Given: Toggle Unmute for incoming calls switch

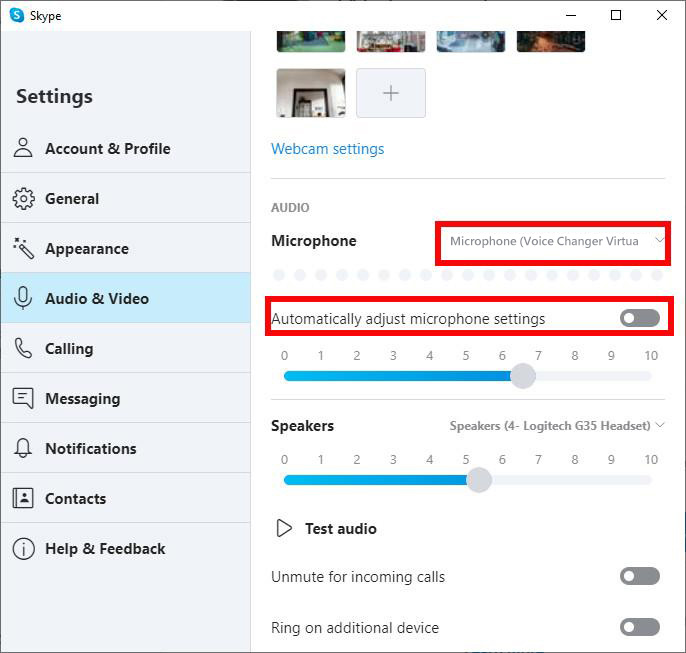Looking at the screenshot, I should pyautogui.click(x=640, y=576).
